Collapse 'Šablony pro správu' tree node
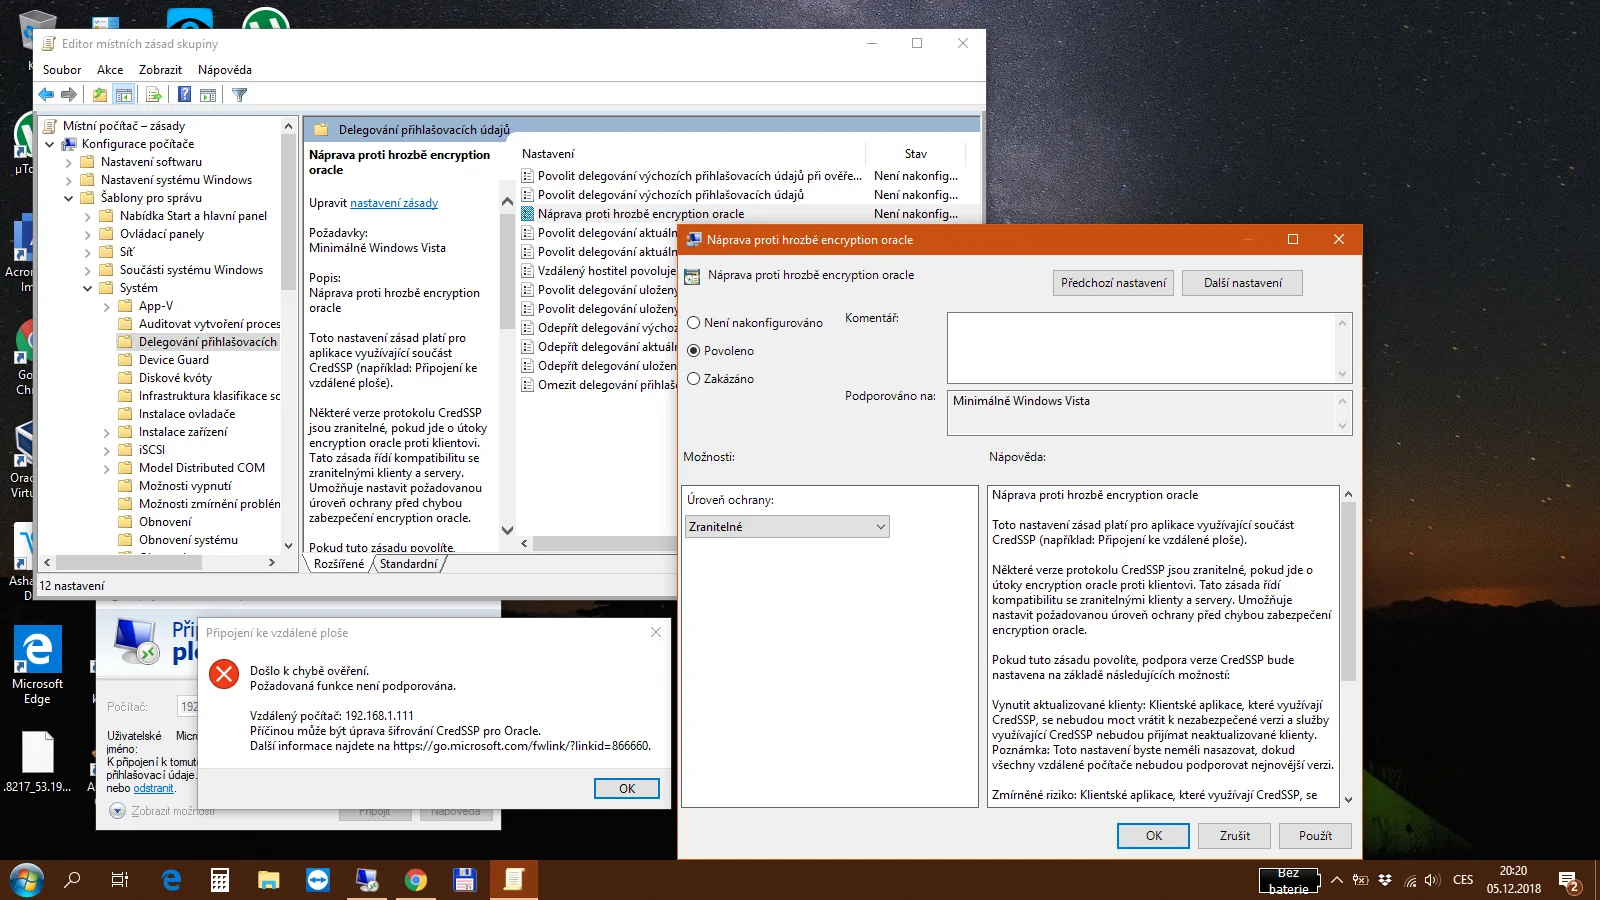The width and height of the screenshot is (1600, 900). tap(68, 198)
